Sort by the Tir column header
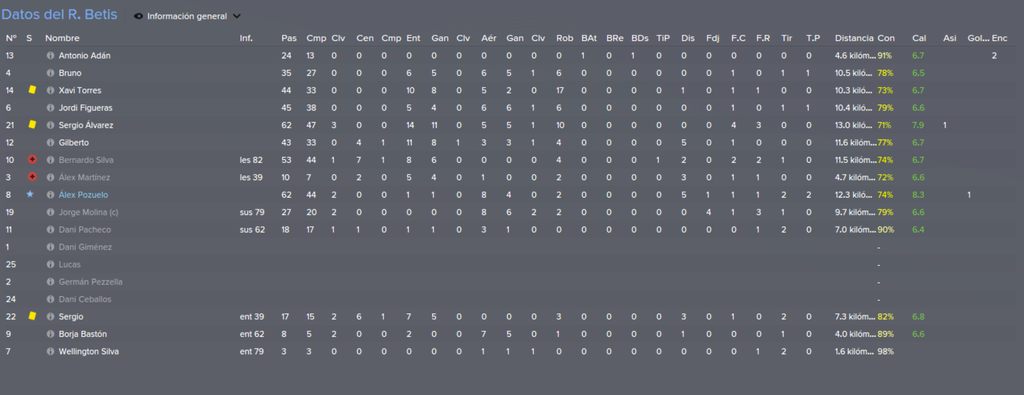 pyautogui.click(x=786, y=39)
